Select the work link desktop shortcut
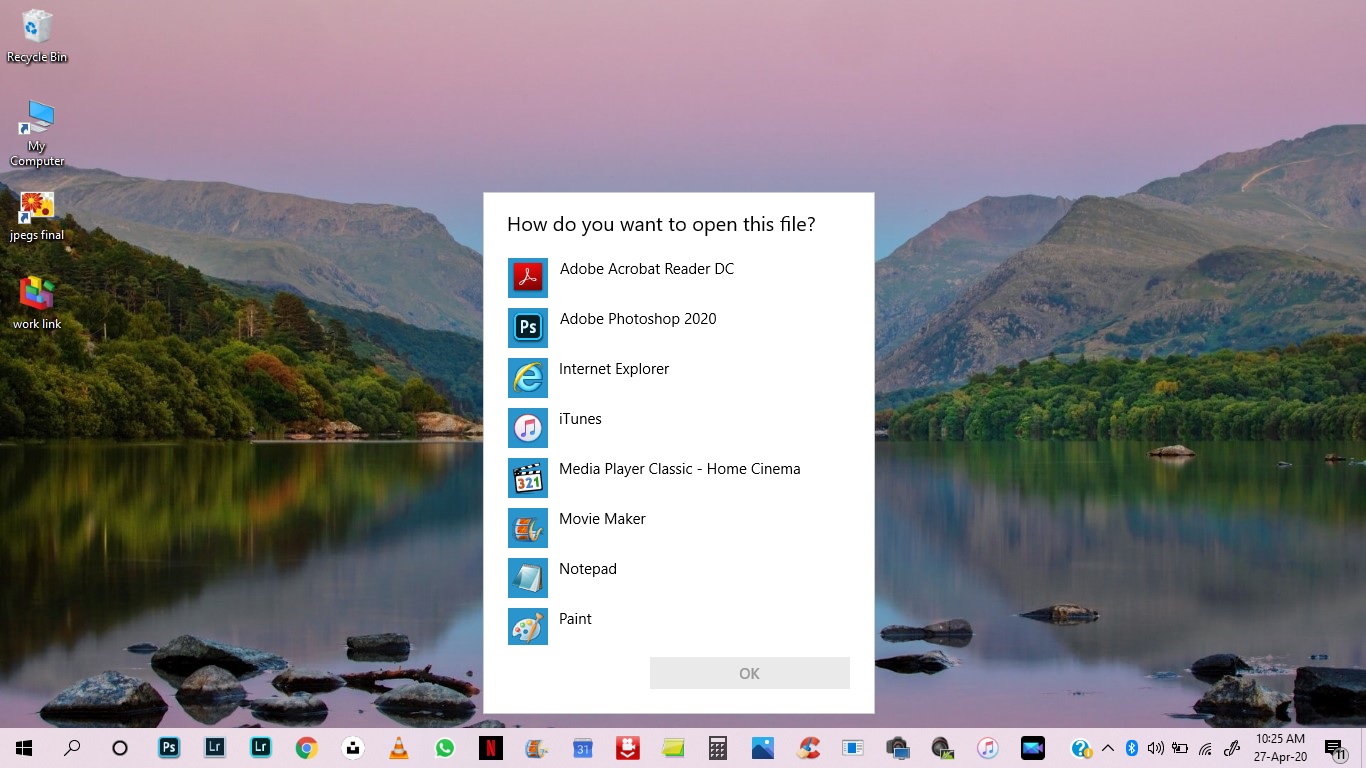Screen dimensions: 1366x768 point(37,302)
